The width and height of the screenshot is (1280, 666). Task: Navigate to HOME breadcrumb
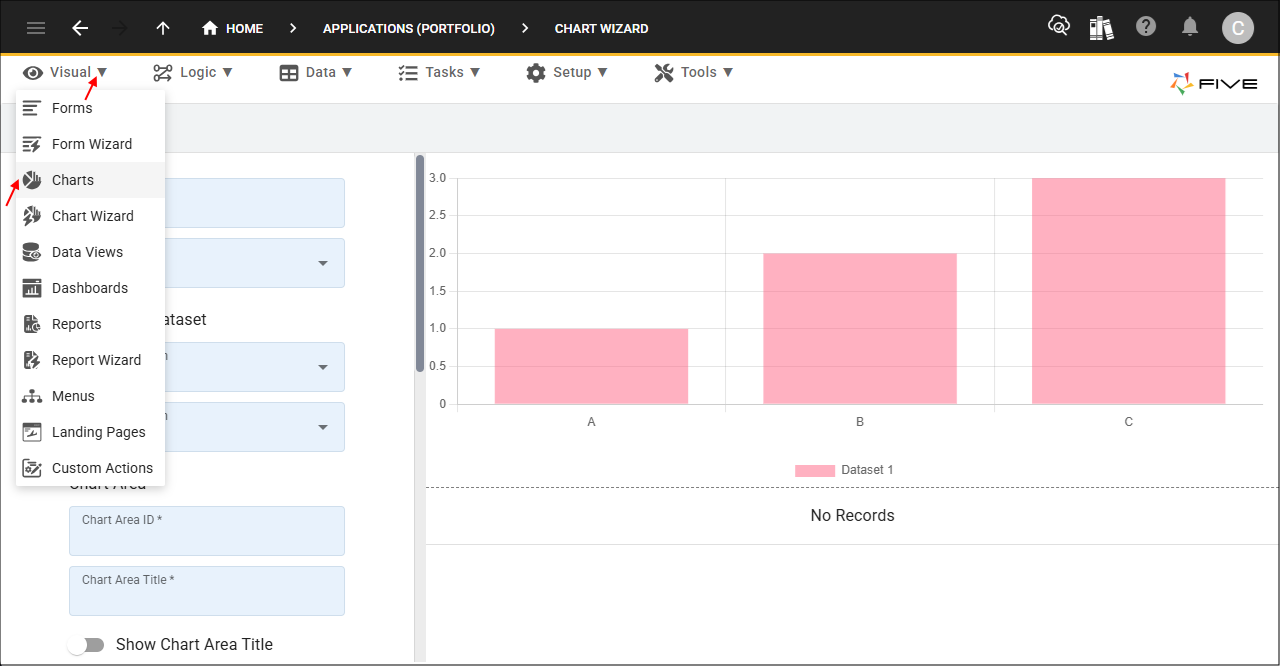click(233, 28)
